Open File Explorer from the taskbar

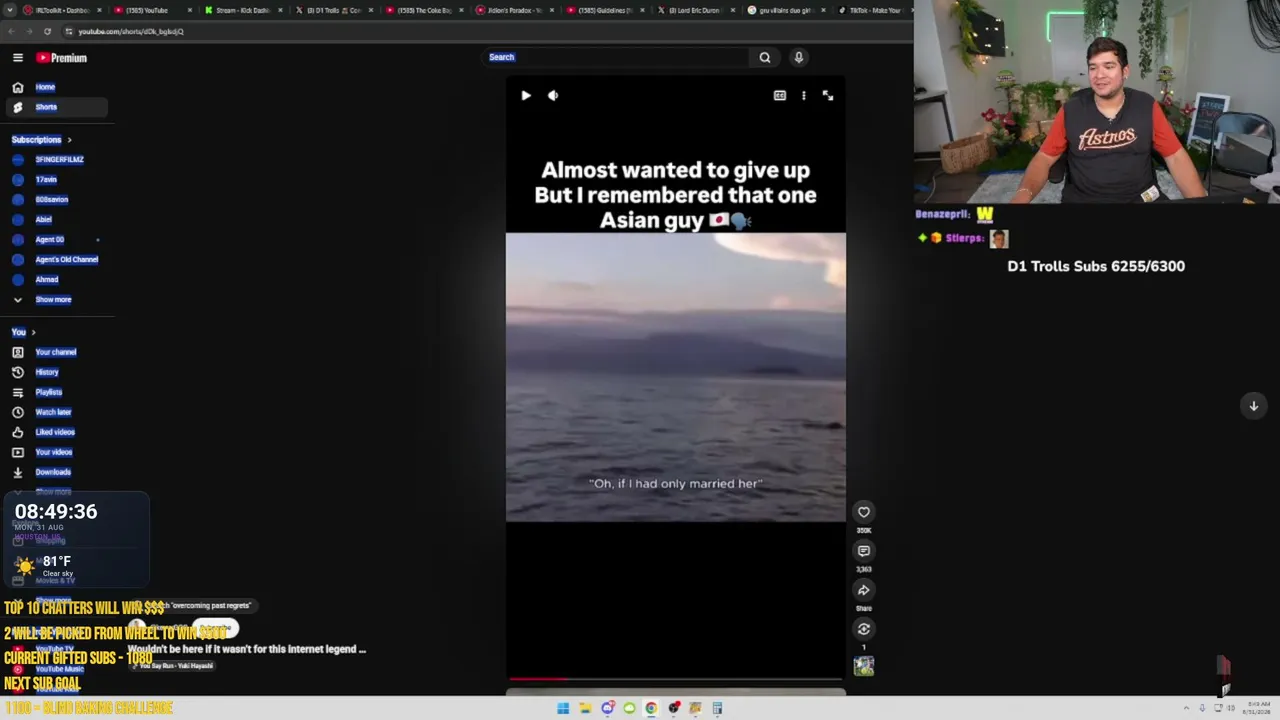coord(585,708)
